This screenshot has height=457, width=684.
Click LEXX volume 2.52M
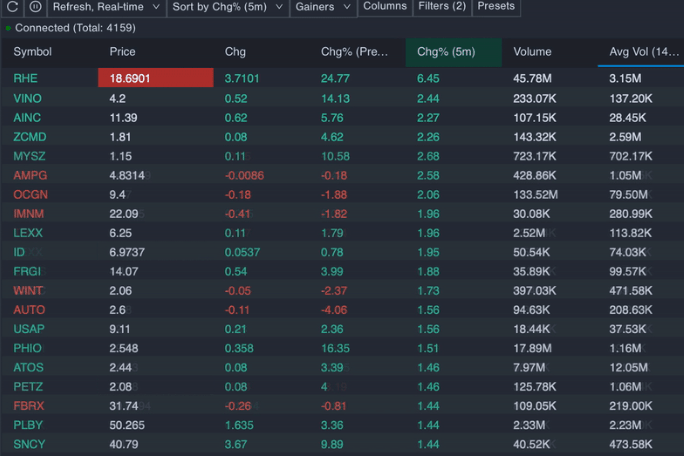tap(529, 233)
